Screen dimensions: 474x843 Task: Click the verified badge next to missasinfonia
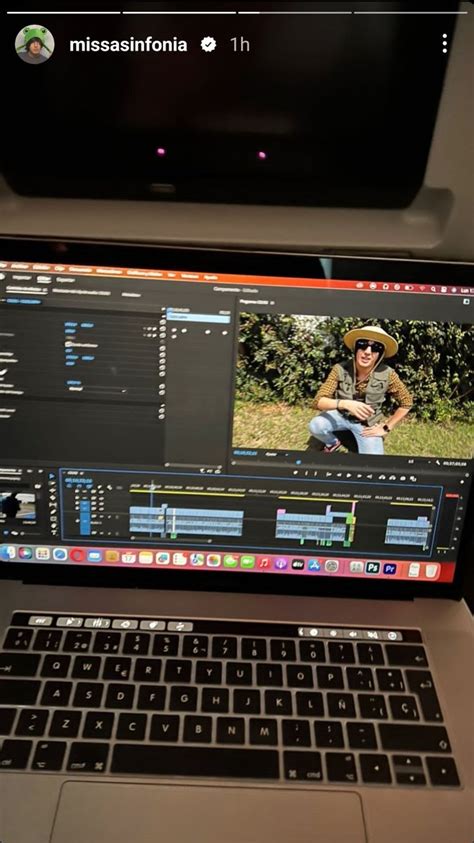208,45
